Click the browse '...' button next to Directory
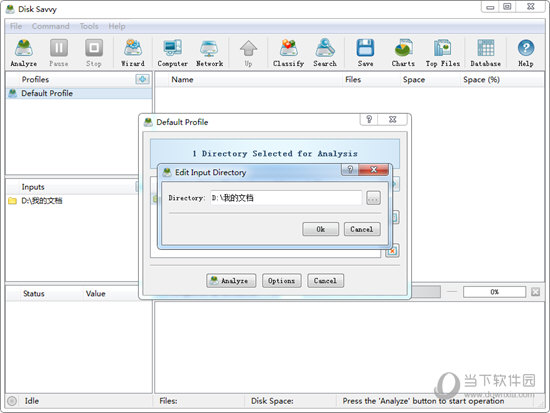The width and height of the screenshot is (550, 413). pos(373,198)
